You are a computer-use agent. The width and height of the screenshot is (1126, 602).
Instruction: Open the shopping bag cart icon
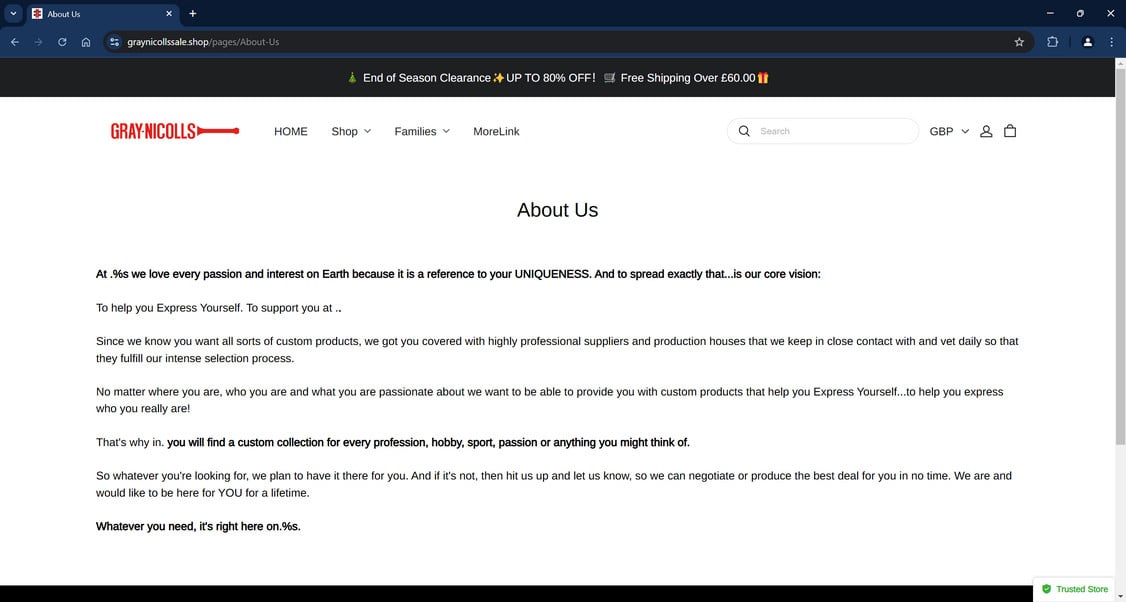[1010, 131]
